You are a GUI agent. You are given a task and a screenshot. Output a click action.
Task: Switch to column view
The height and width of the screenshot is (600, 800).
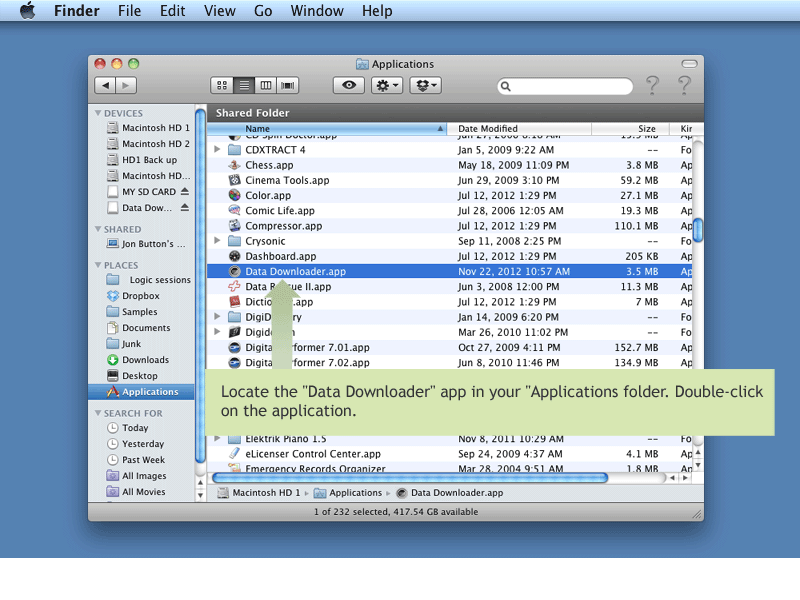[266, 85]
